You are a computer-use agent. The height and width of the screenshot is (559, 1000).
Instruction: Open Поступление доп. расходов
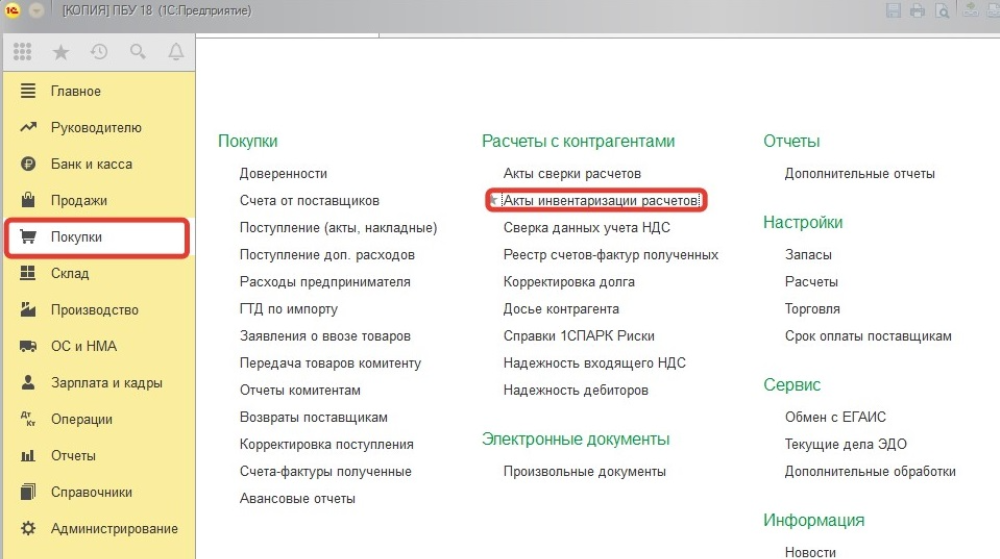[327, 254]
